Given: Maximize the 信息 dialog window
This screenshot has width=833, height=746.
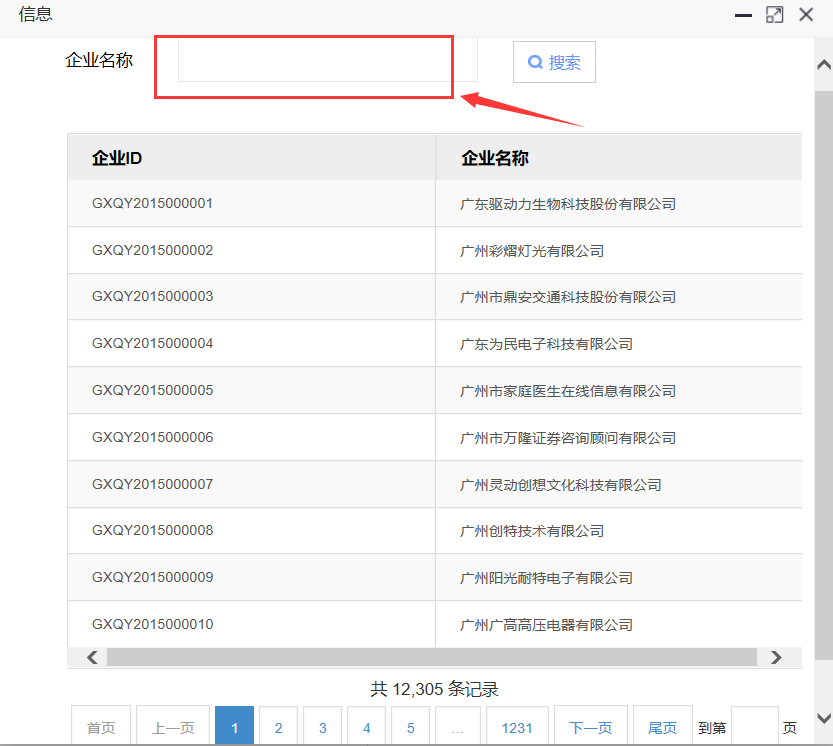Looking at the screenshot, I should coord(775,15).
